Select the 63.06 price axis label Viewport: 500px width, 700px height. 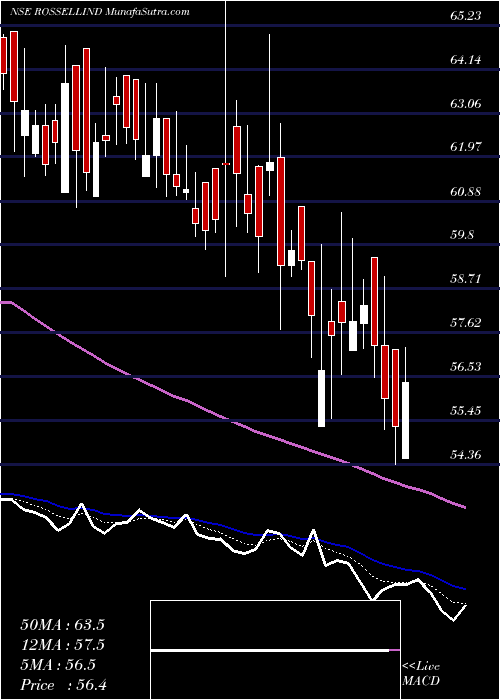tap(466, 104)
